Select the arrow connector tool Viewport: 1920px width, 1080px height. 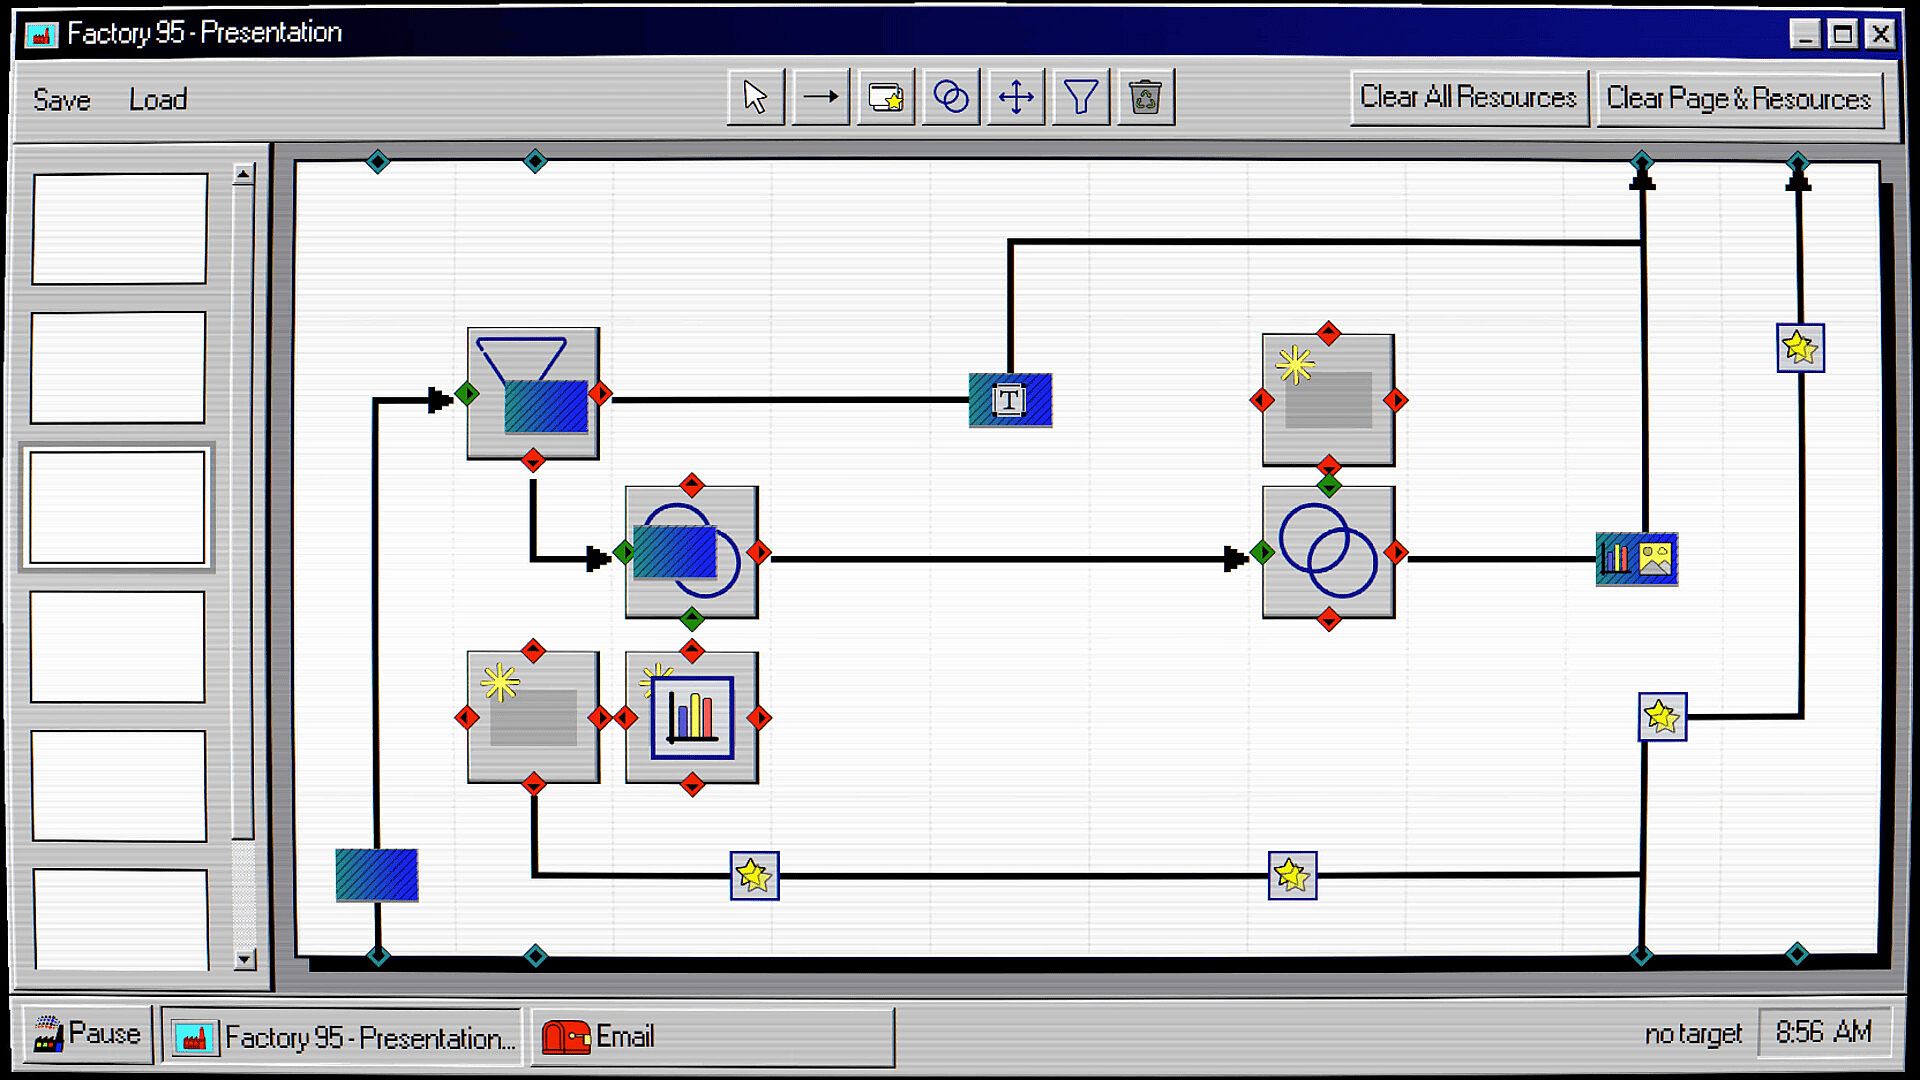820,98
